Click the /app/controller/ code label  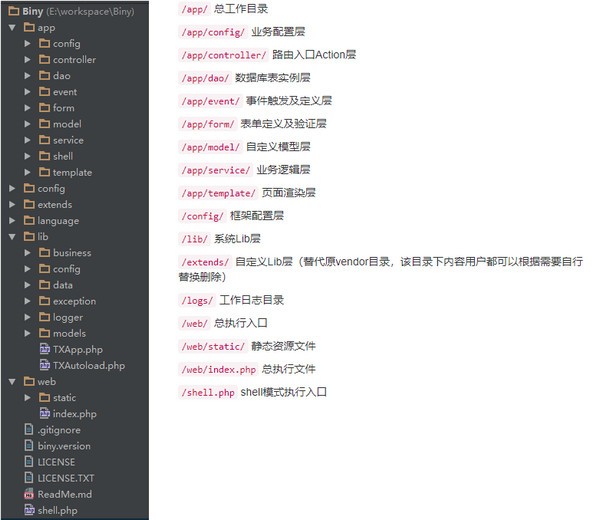(223, 55)
